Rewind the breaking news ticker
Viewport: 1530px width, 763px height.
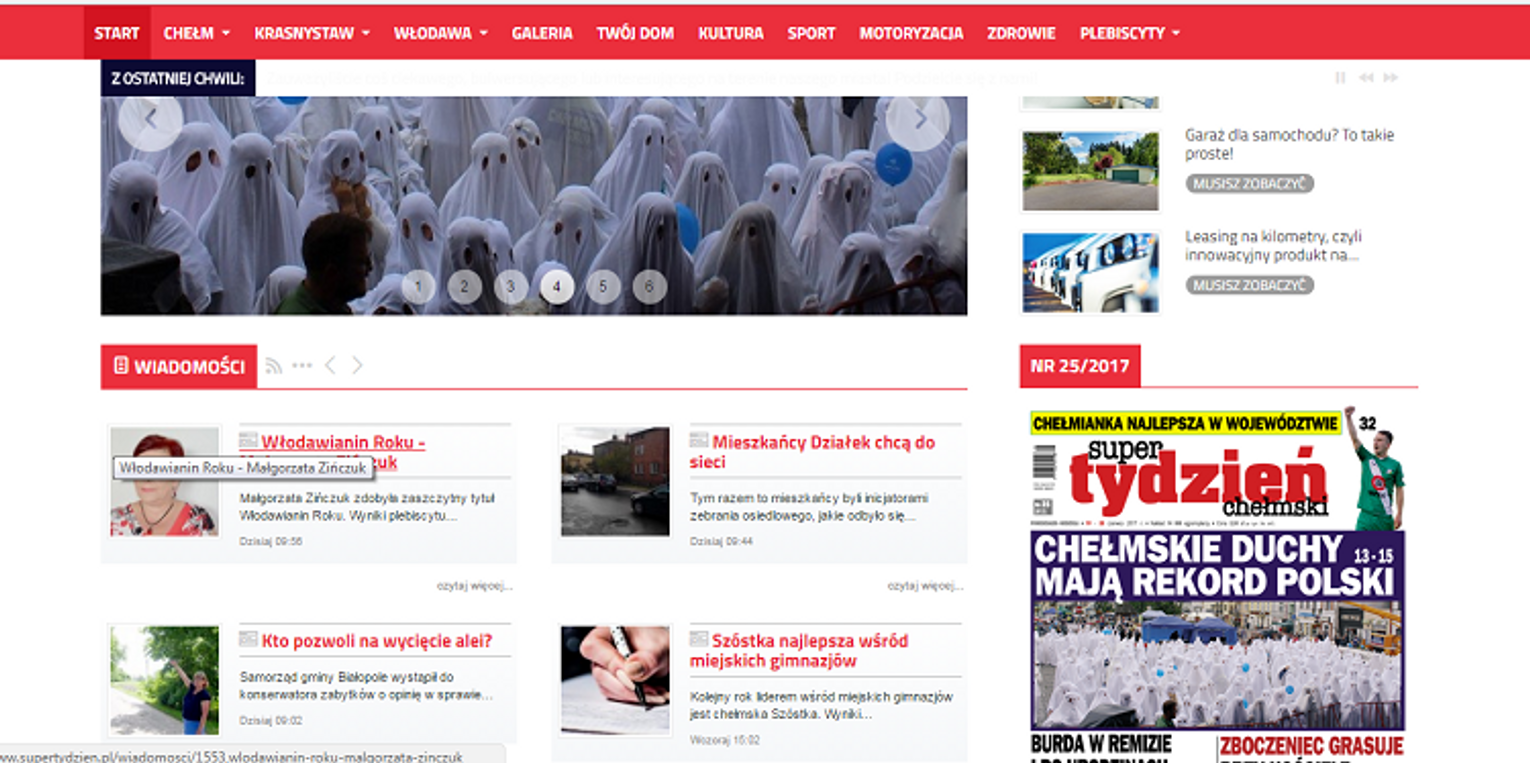click(1365, 78)
